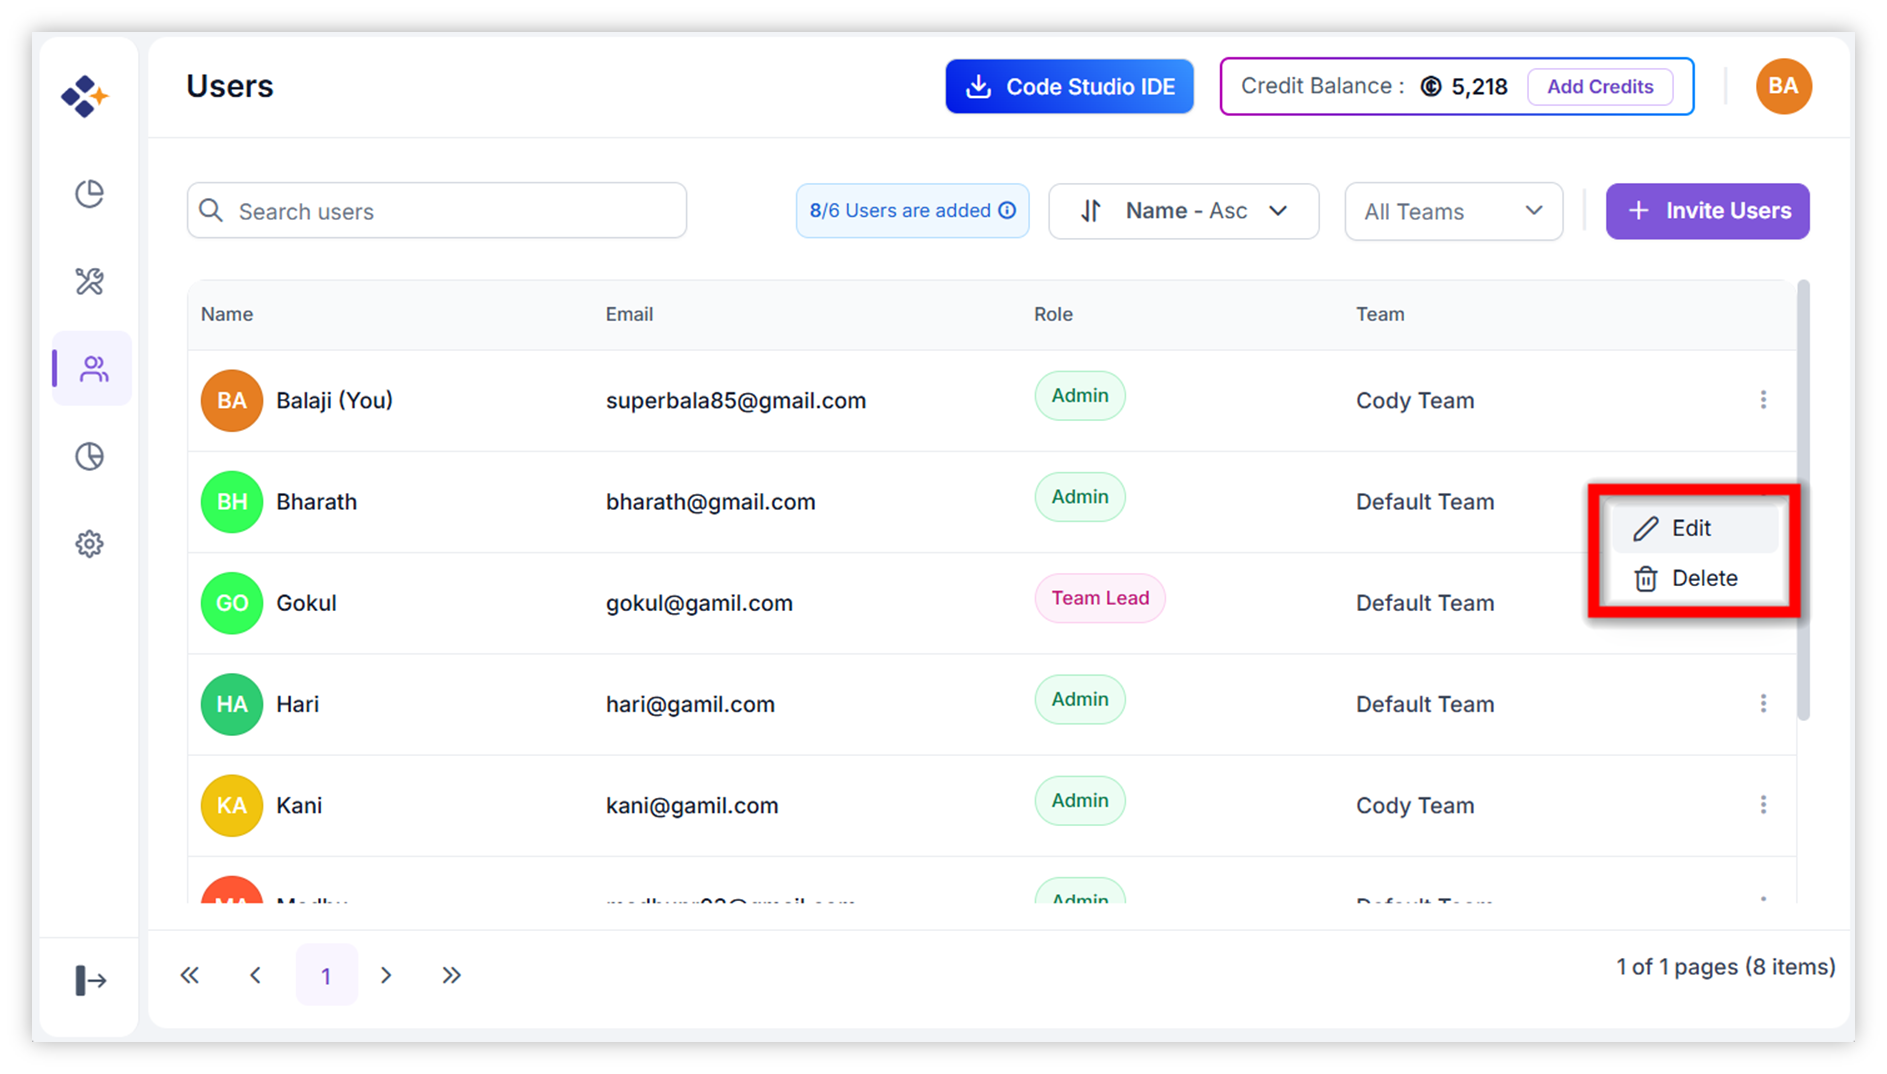Click email gokul@gamil.com
Screen dimensions: 1887x1074
click(x=699, y=603)
